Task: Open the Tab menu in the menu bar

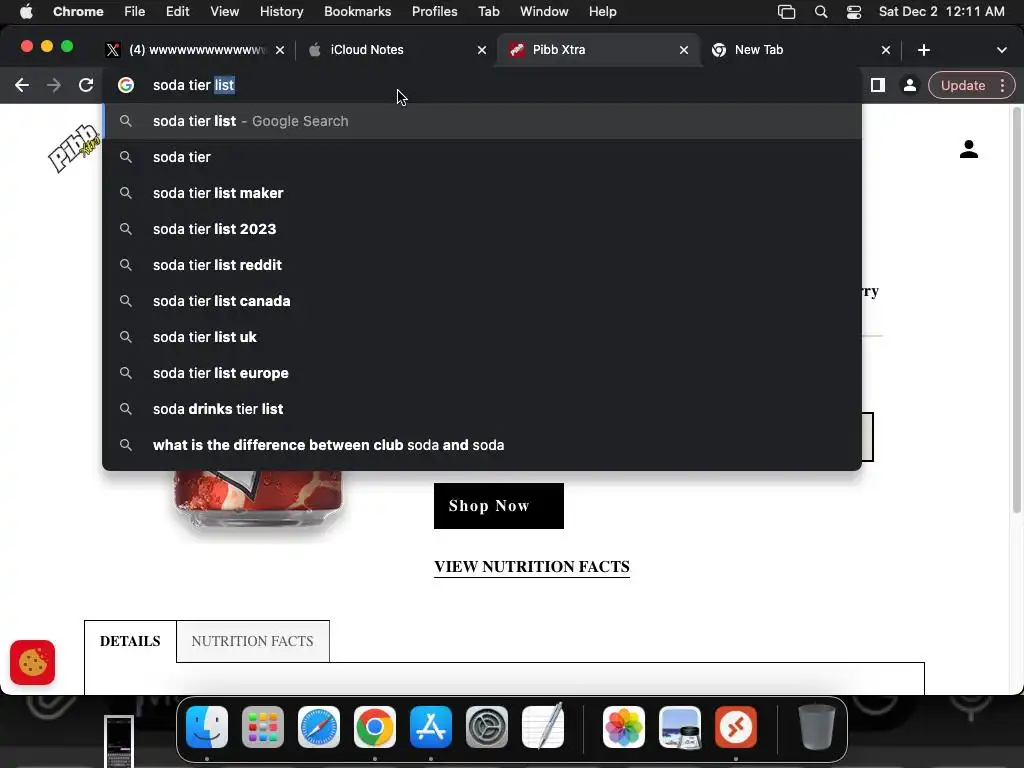Action: (488, 12)
